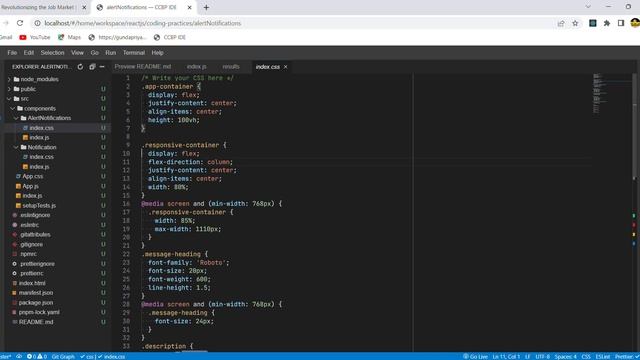
Task: Collapse all folders in Explorer
Action: click(x=92, y=67)
